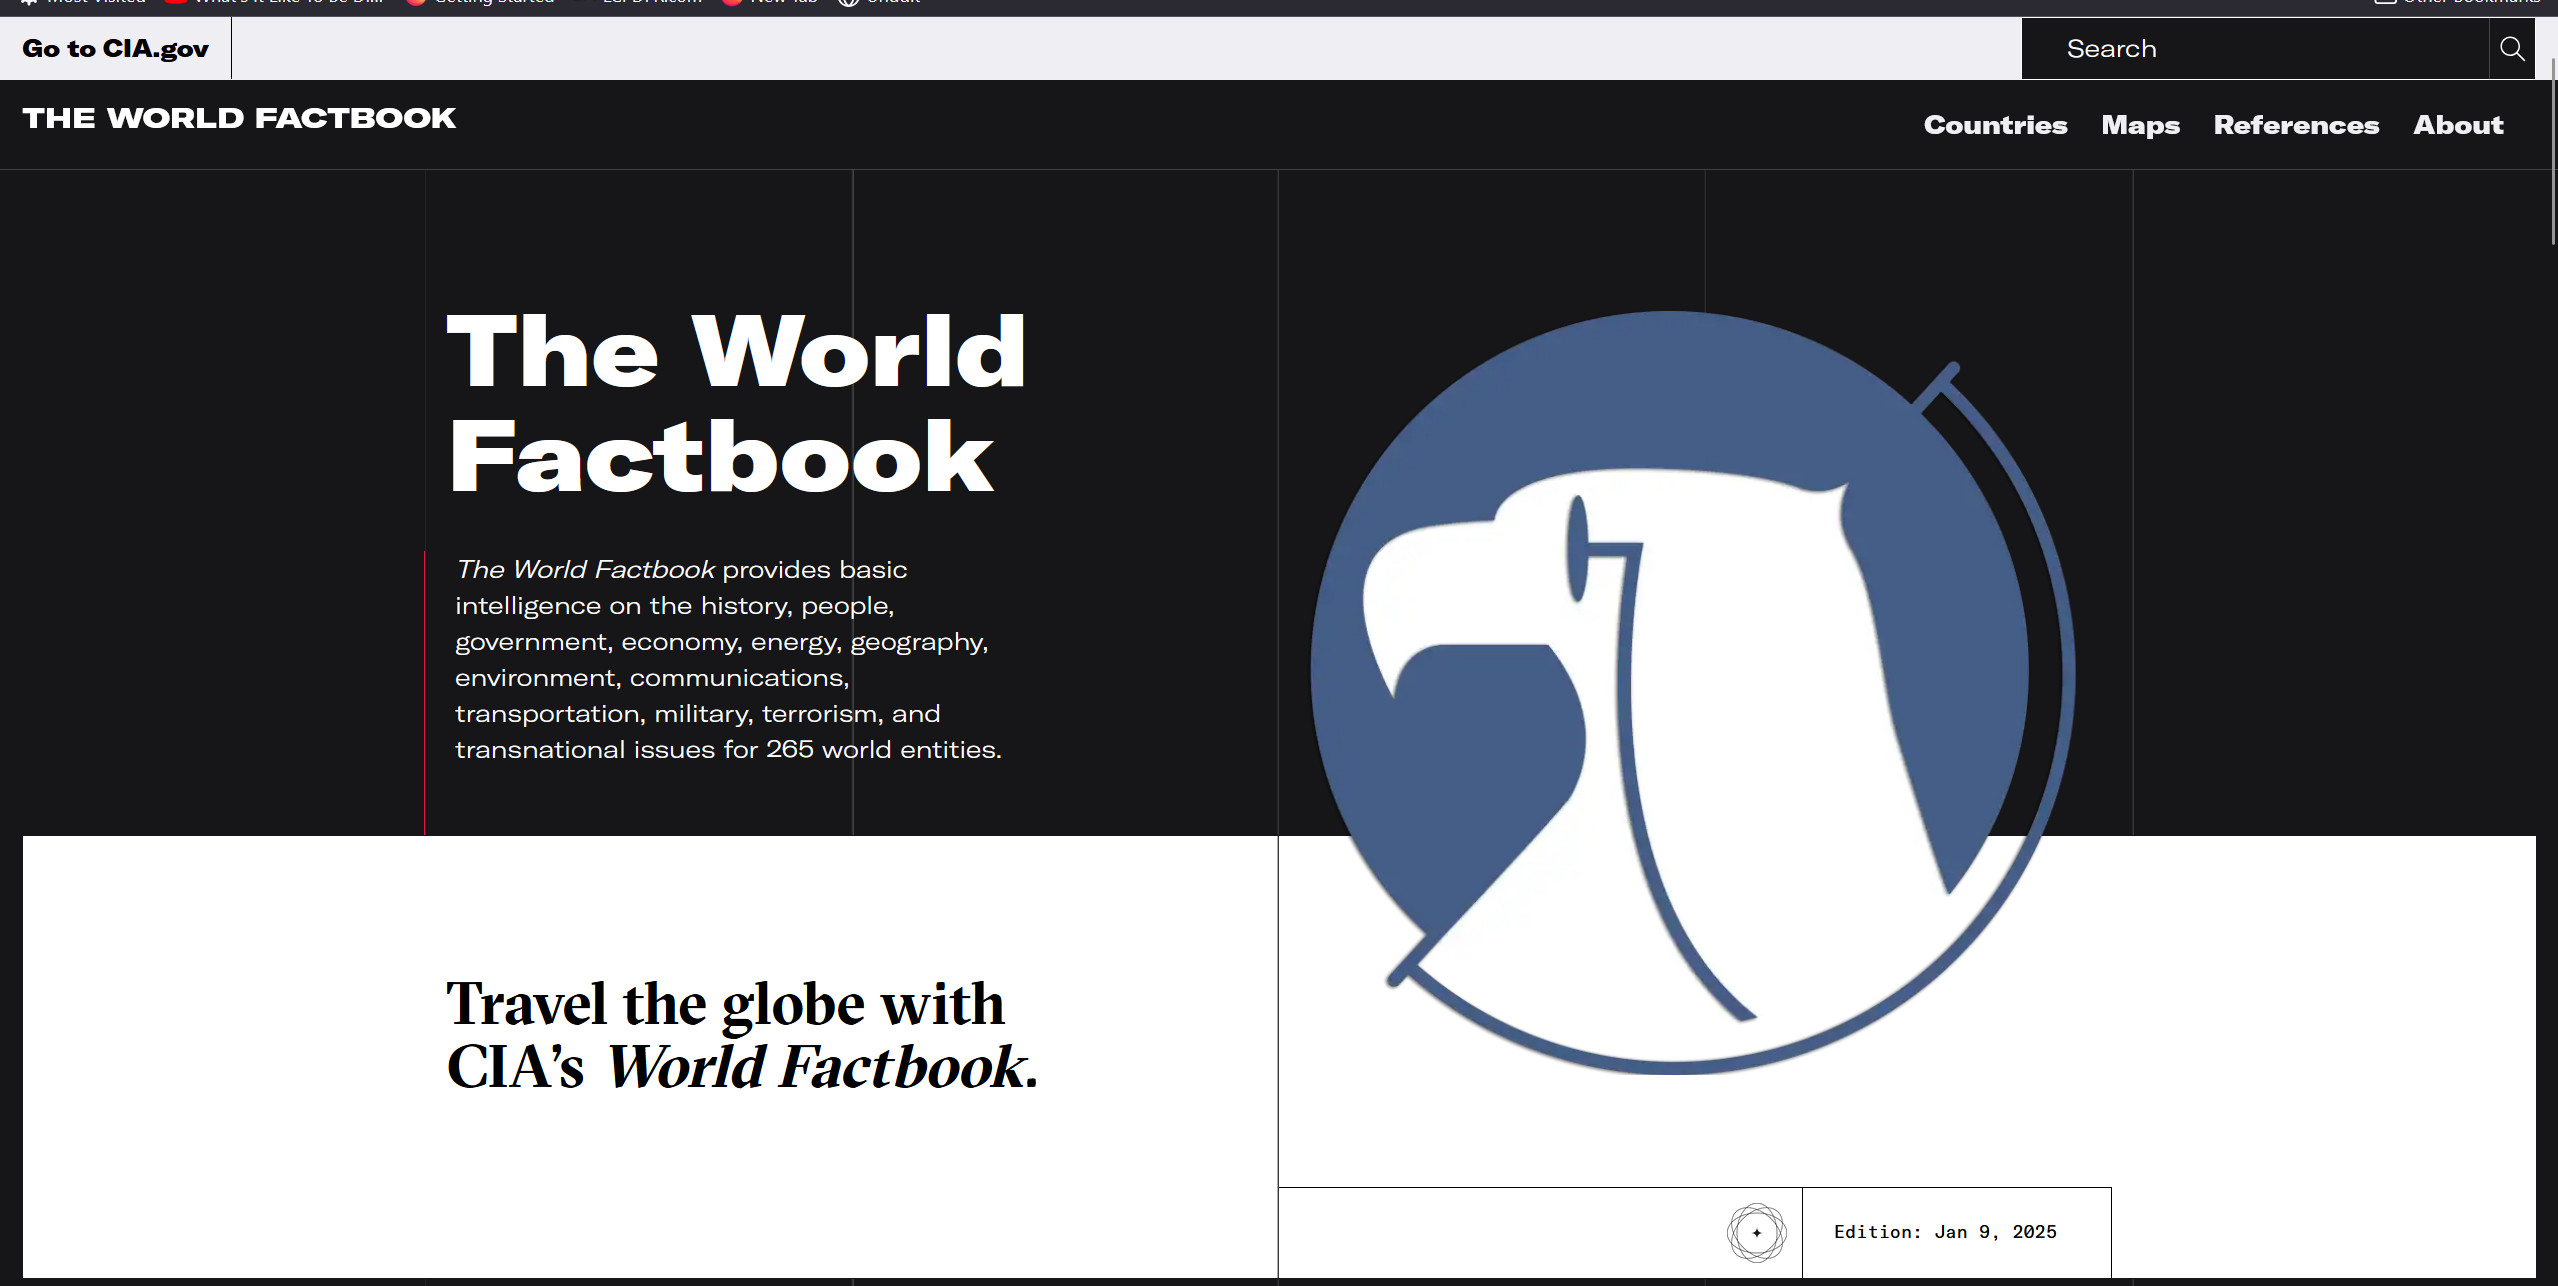Go to the About page
The width and height of the screenshot is (2558, 1286).
pyautogui.click(x=2458, y=125)
